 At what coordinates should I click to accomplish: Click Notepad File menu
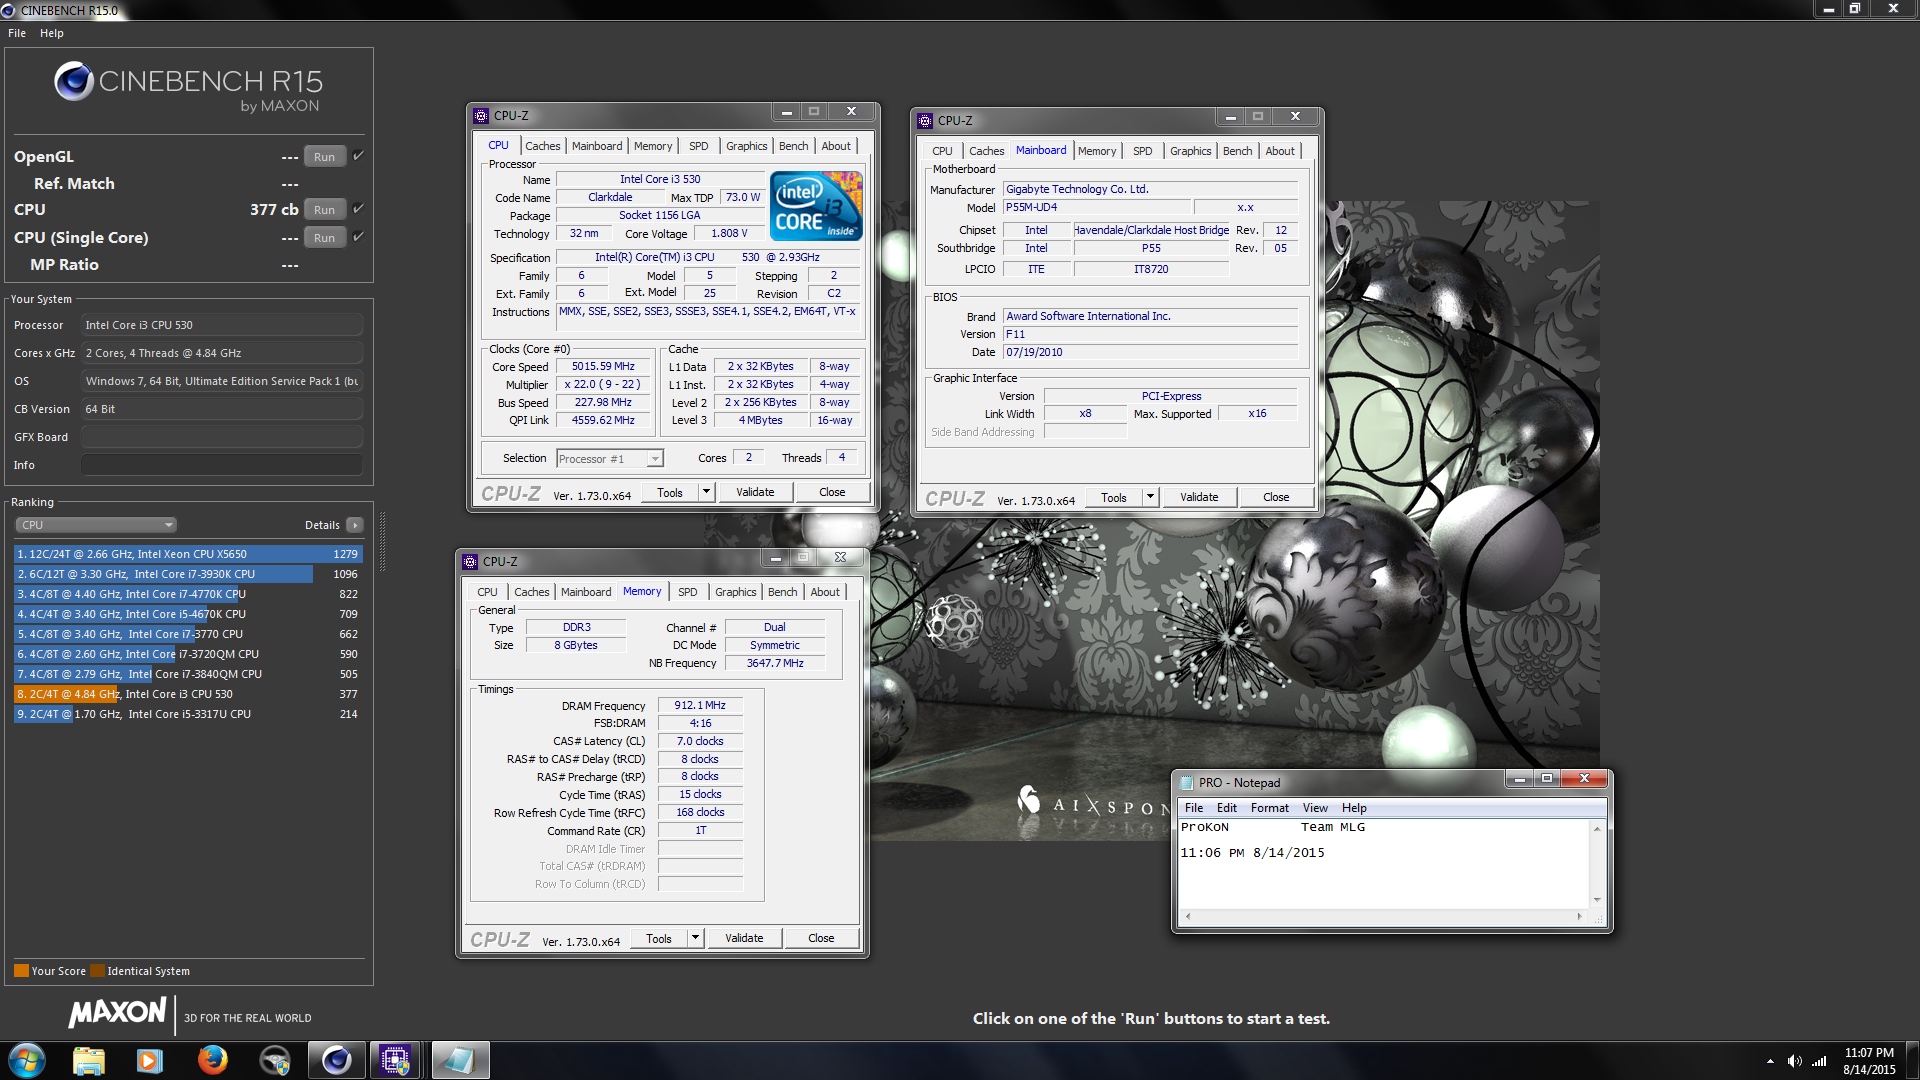(1194, 808)
